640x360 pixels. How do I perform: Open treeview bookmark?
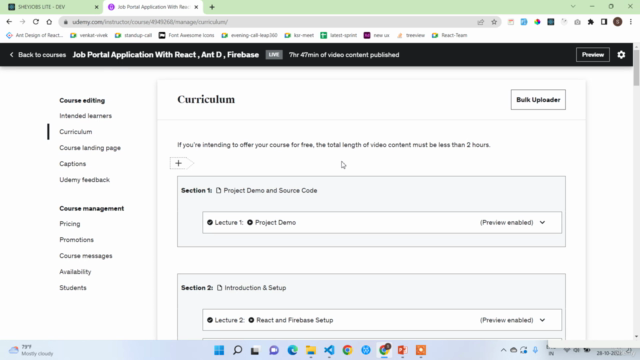pyautogui.click(x=411, y=35)
